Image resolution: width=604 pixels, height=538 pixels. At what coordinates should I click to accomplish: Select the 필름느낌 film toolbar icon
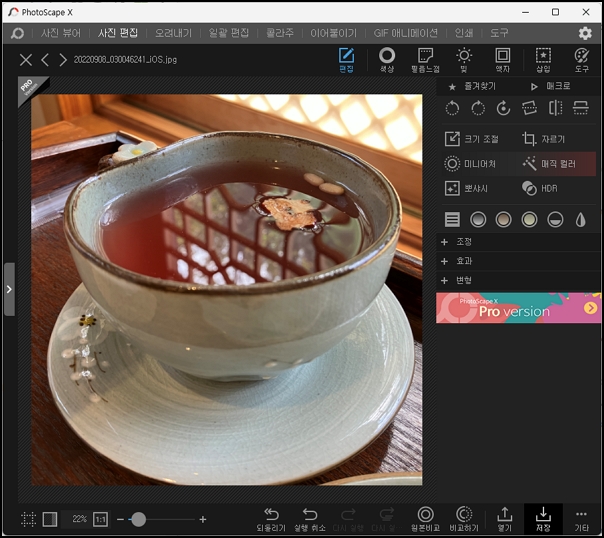tap(425, 60)
